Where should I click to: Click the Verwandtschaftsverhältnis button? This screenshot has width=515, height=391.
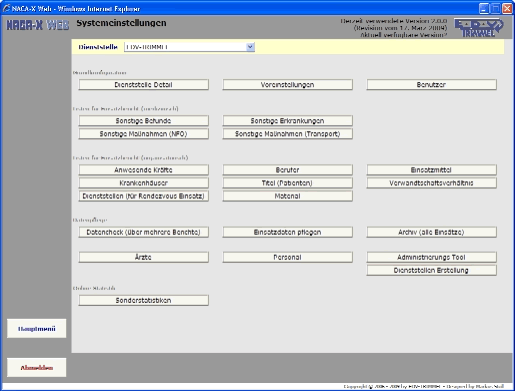432,183
